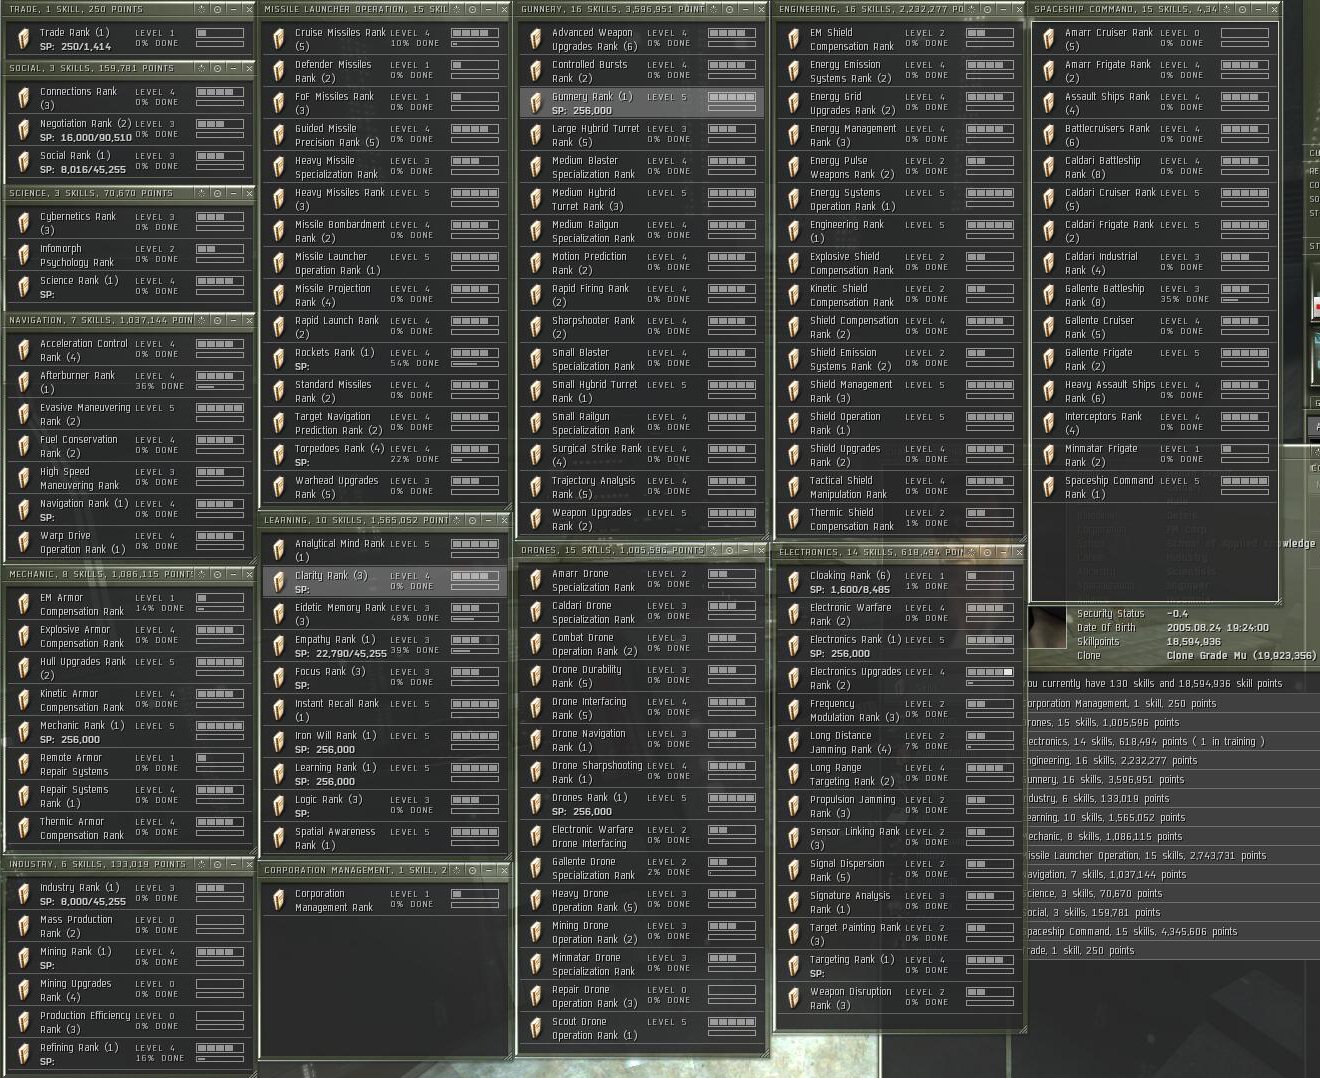The image size is (1320, 1078).
Task: Expand the Gunnery, 16 skills group row
Action: 1172,779
